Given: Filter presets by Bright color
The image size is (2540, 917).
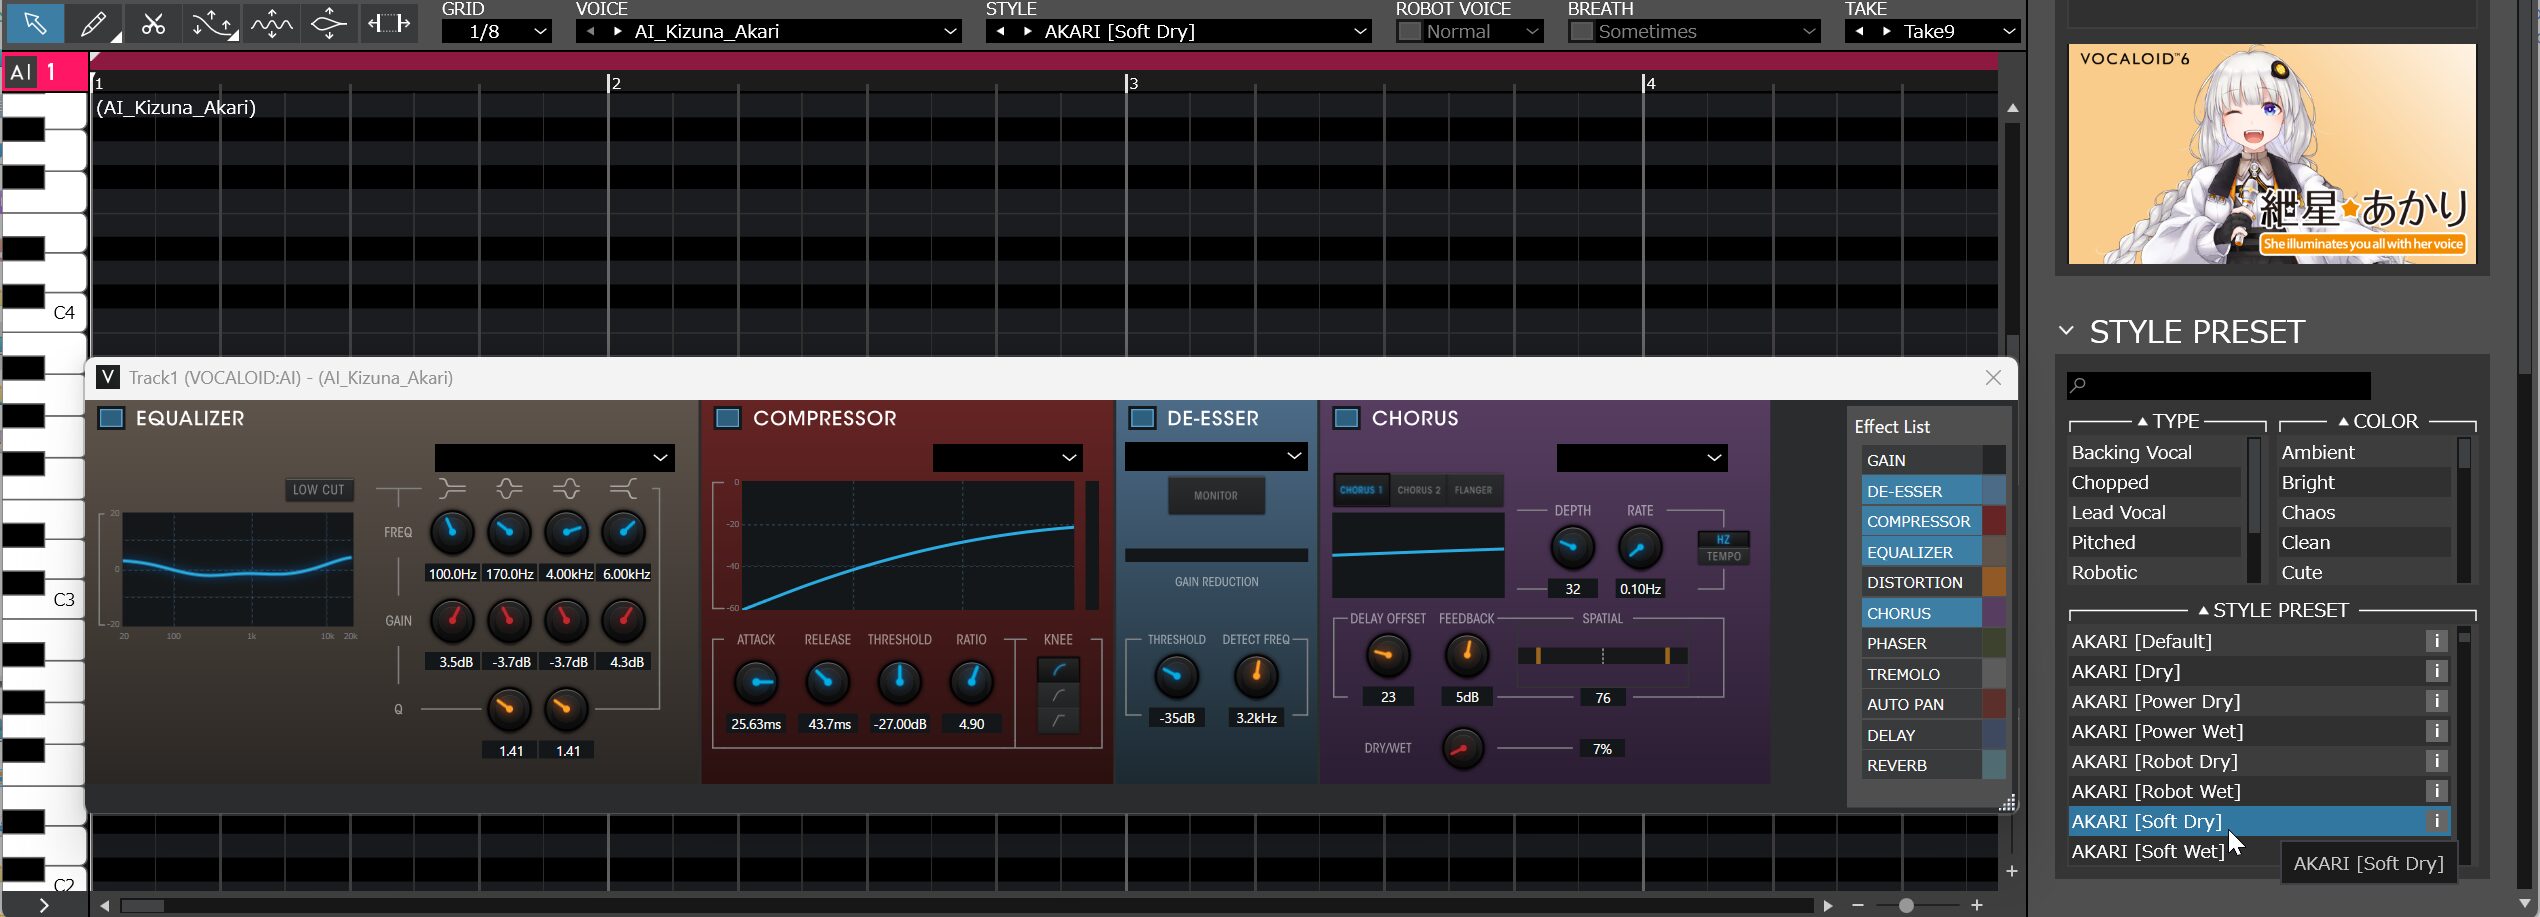Looking at the screenshot, I should (2364, 482).
